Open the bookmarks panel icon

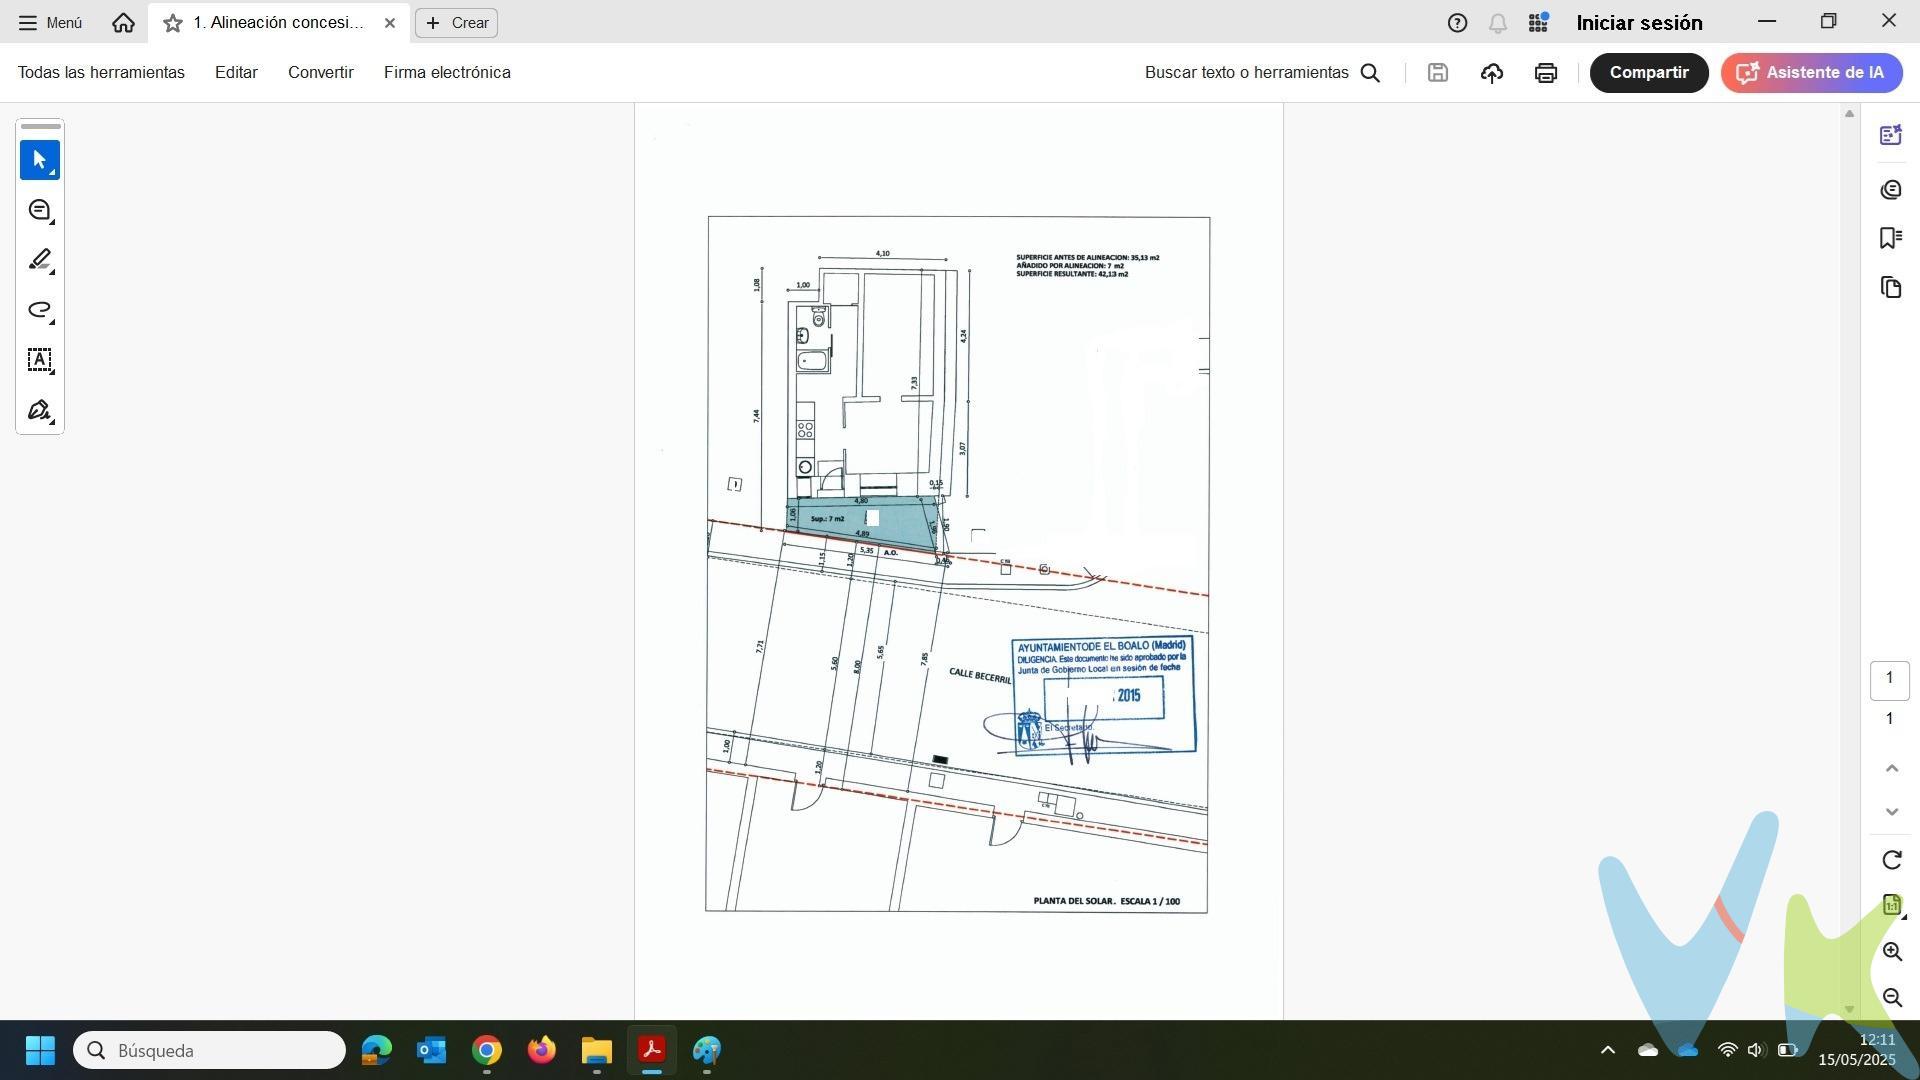(1890, 238)
